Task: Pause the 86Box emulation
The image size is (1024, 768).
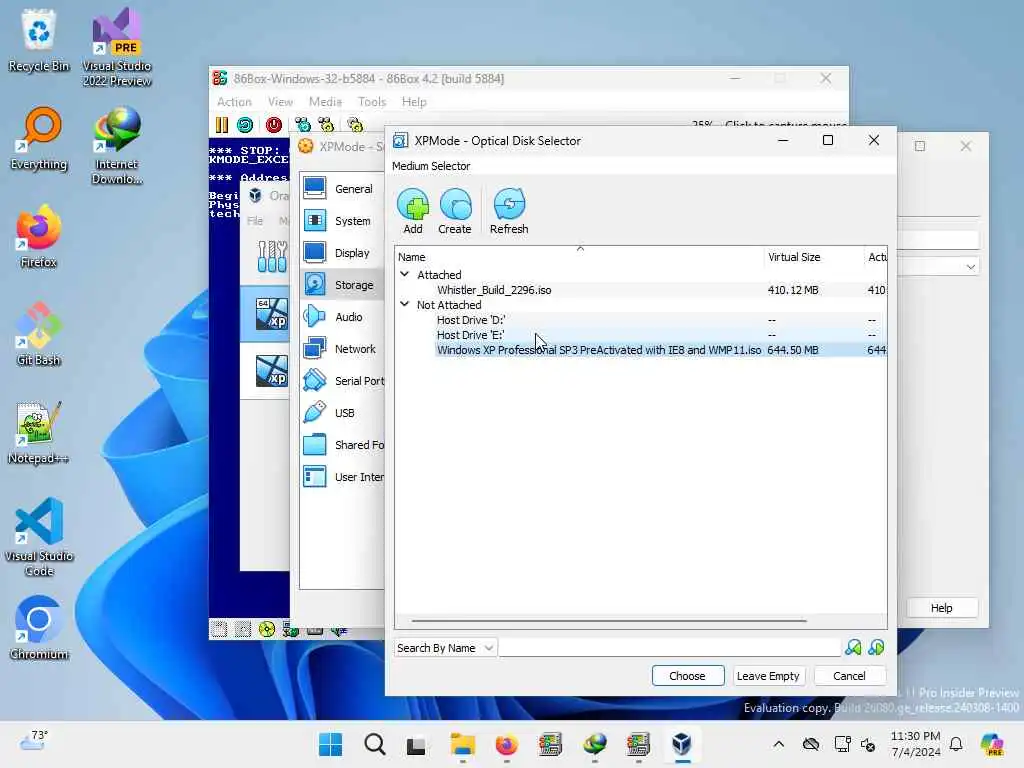Action: (221, 125)
